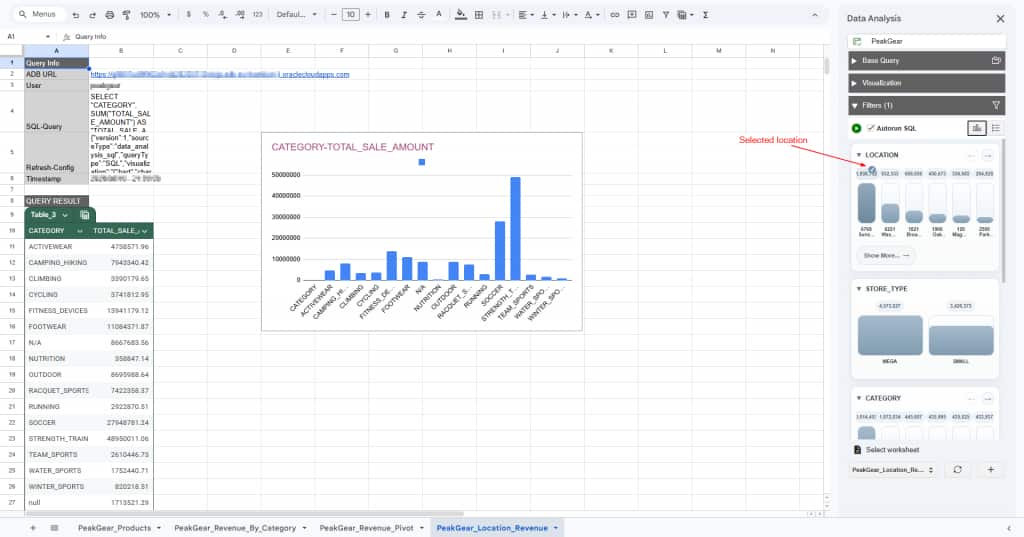Open the horizontal align dropdown
Viewport: 1024px width, 537px height.
click(x=526, y=14)
